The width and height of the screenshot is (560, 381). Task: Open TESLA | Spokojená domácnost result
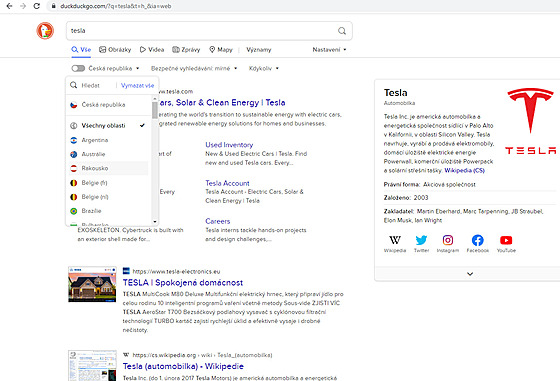coord(183,282)
